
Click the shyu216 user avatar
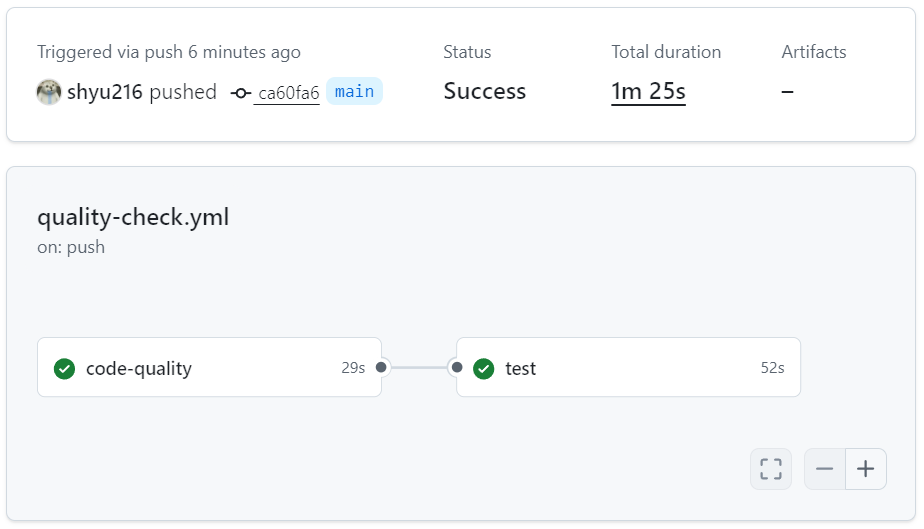tap(49, 92)
